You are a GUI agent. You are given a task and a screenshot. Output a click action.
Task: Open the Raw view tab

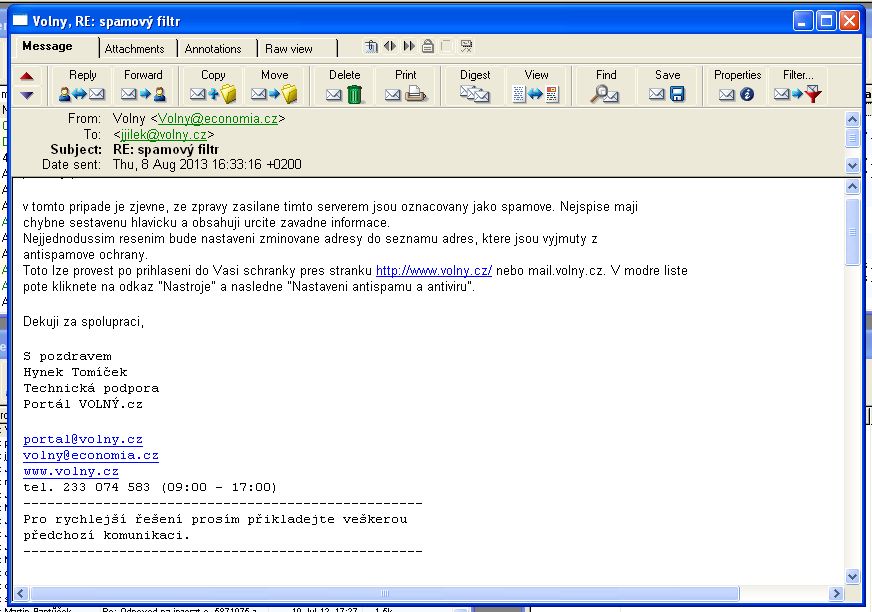pyautogui.click(x=289, y=49)
